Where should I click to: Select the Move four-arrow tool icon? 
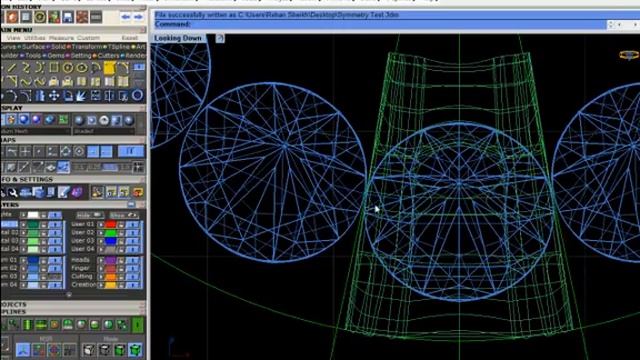coord(53,96)
